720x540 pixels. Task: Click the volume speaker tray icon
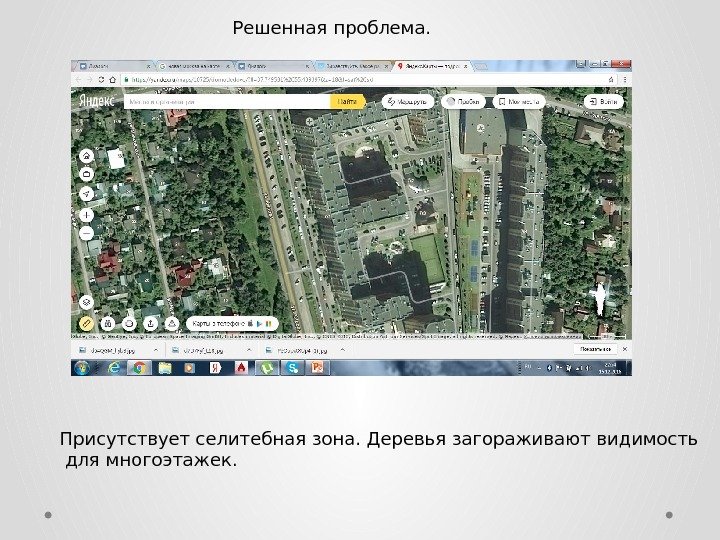point(587,368)
